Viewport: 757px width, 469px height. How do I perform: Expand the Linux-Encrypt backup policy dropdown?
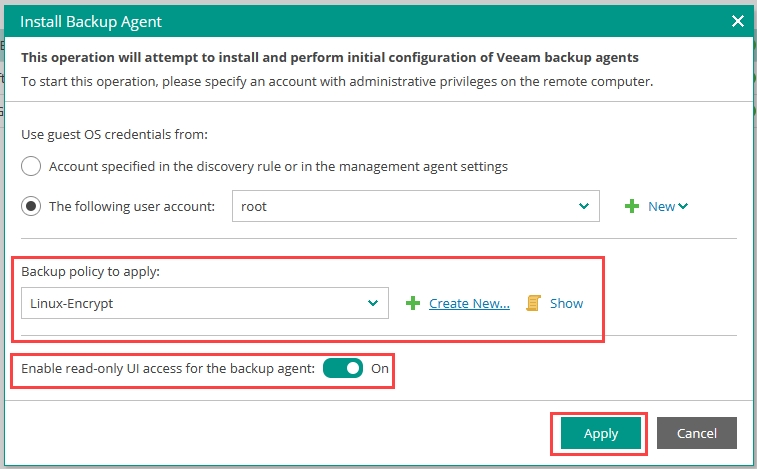point(204,303)
